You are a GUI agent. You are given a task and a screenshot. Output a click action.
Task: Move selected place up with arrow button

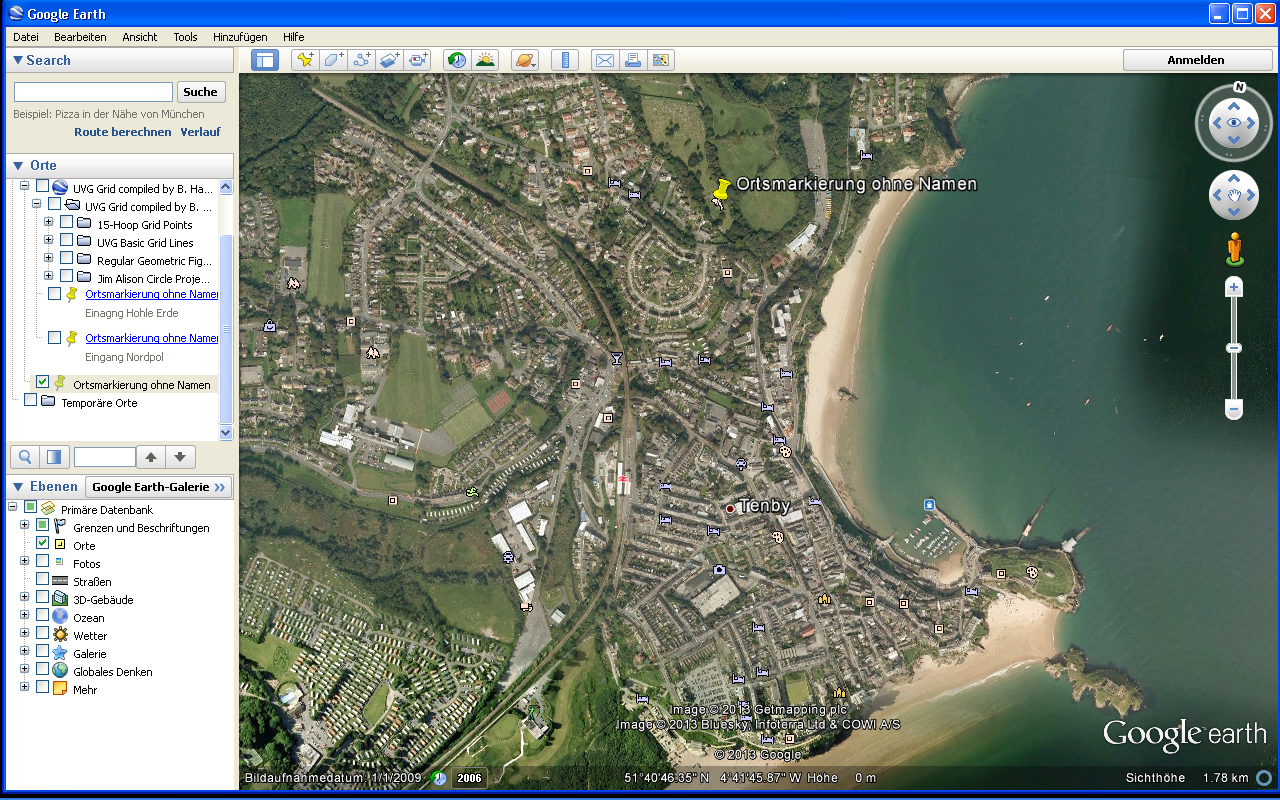pos(151,457)
